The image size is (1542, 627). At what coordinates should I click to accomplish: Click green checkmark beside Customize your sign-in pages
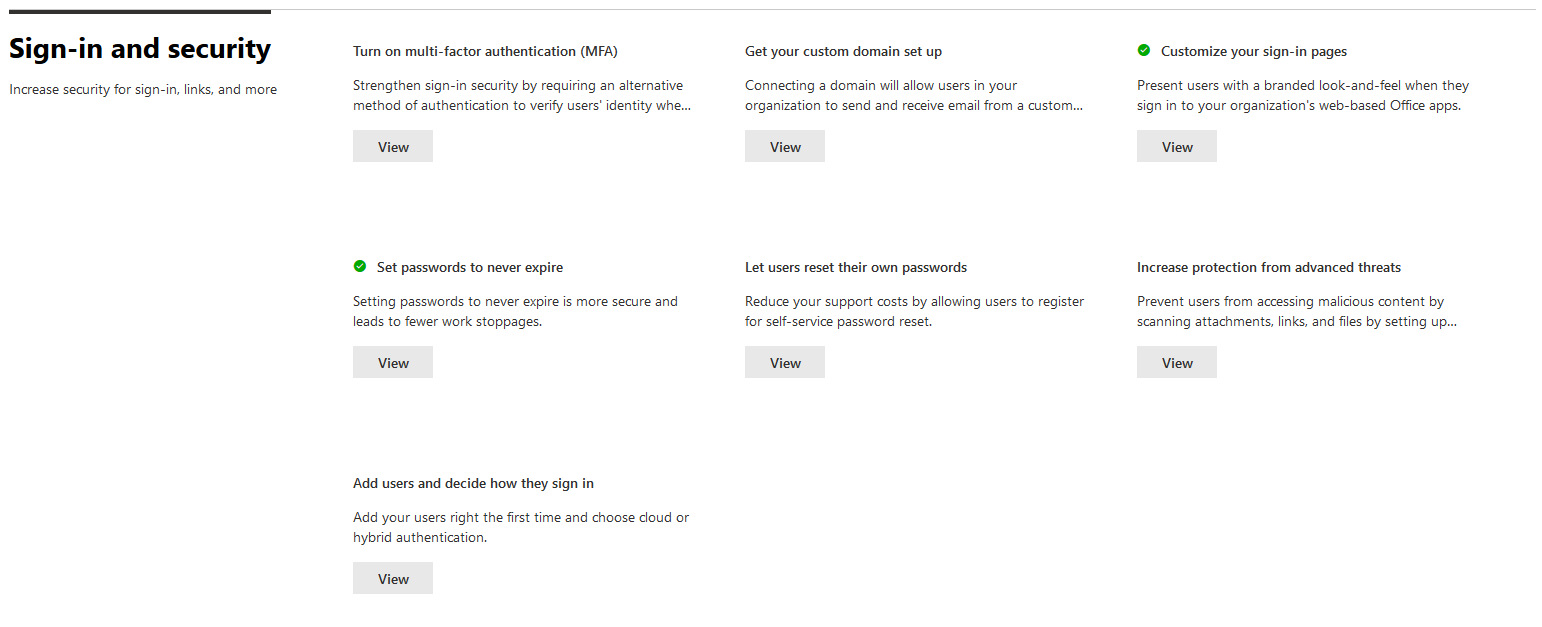coord(1144,50)
